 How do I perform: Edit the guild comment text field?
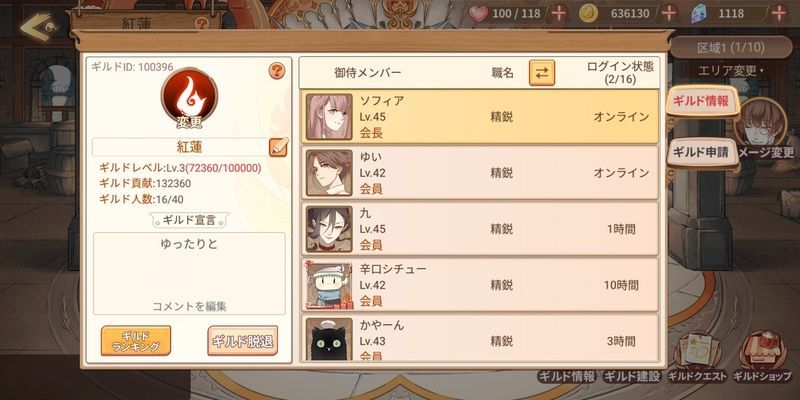pos(189,273)
